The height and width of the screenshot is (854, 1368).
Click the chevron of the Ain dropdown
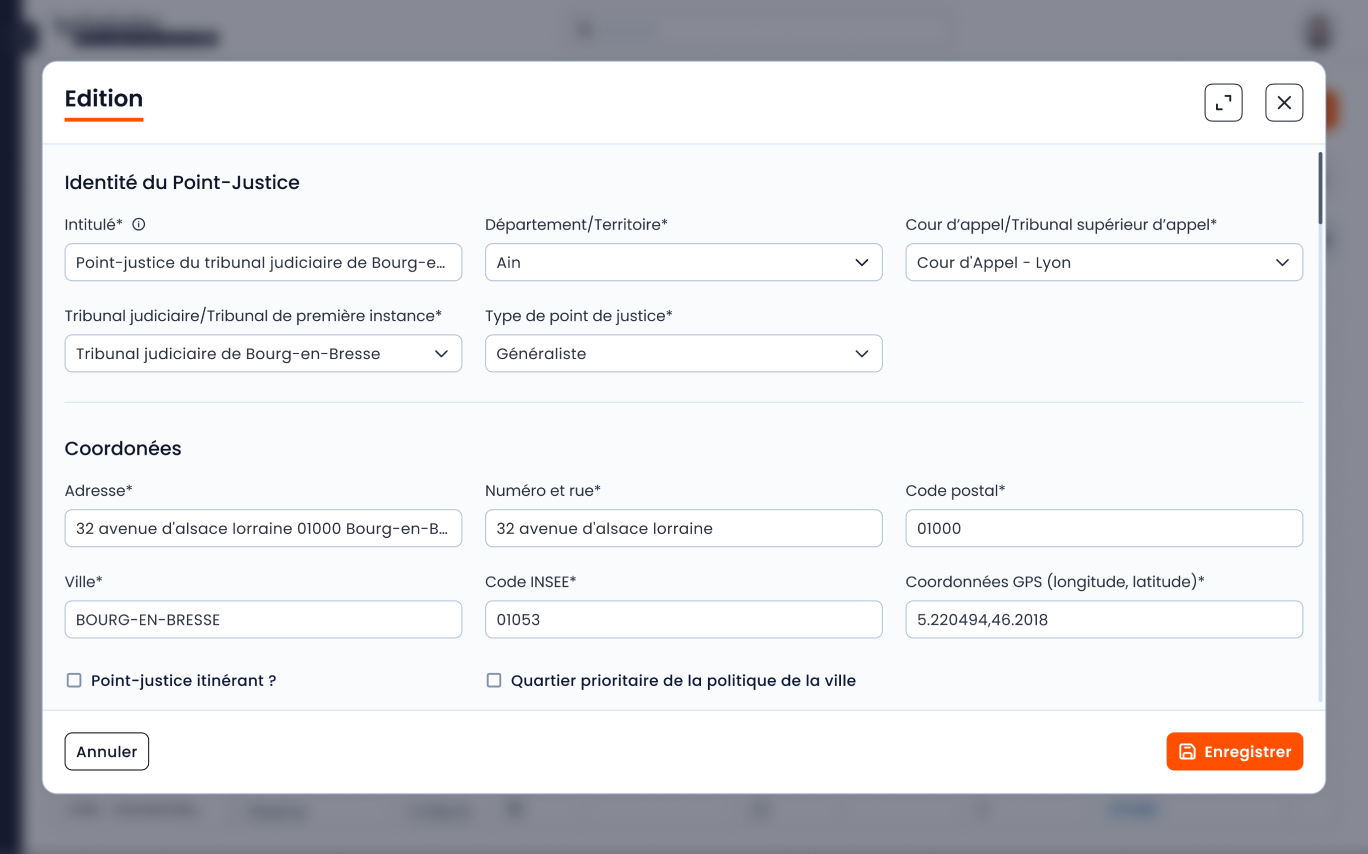(861, 263)
